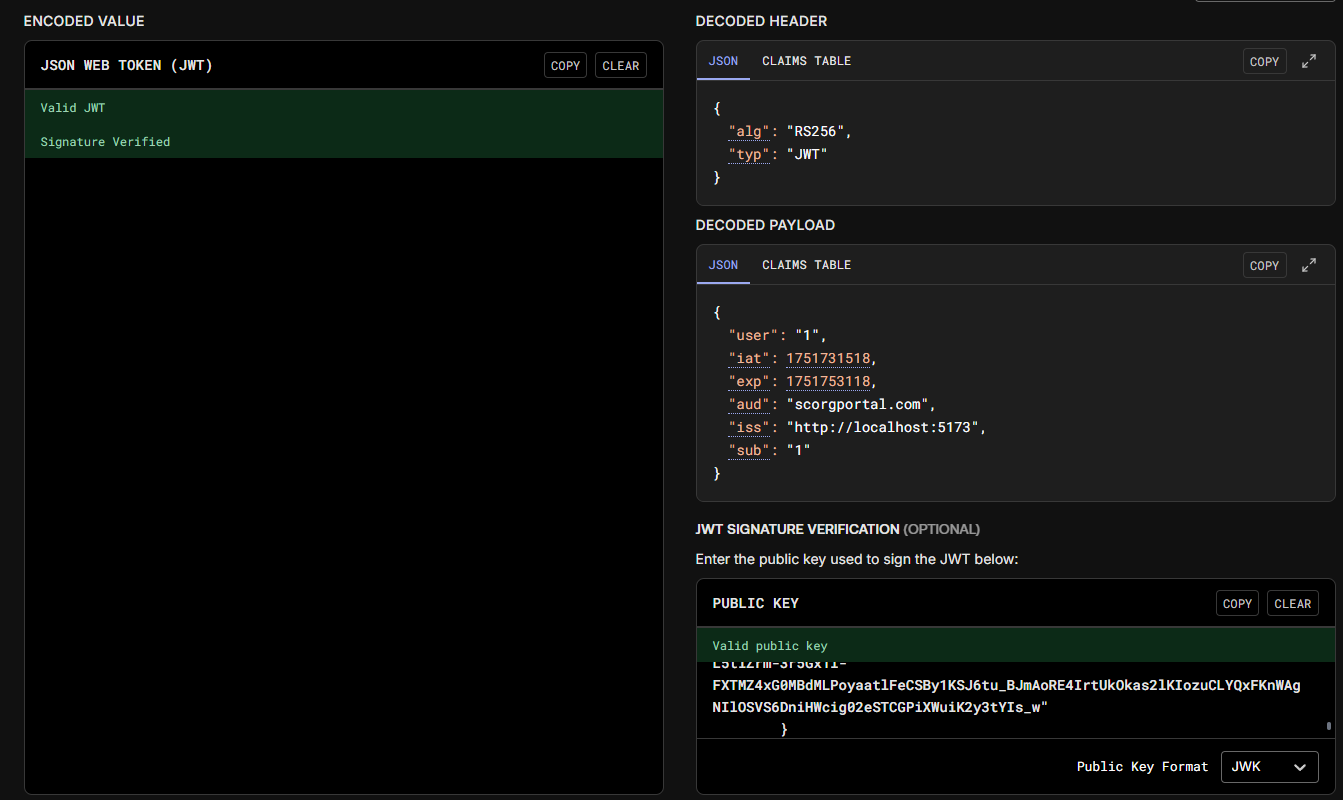Image resolution: width=1343 pixels, height=800 pixels.
Task: Click the "typ" claim key
Action: tap(750, 154)
